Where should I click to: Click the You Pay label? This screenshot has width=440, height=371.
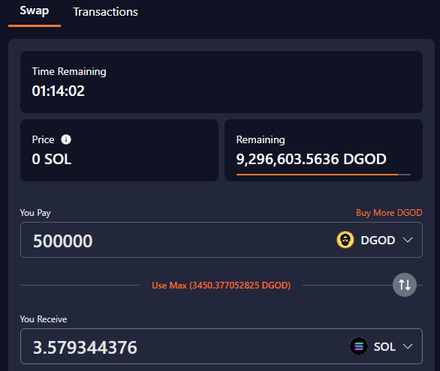pyautogui.click(x=35, y=213)
